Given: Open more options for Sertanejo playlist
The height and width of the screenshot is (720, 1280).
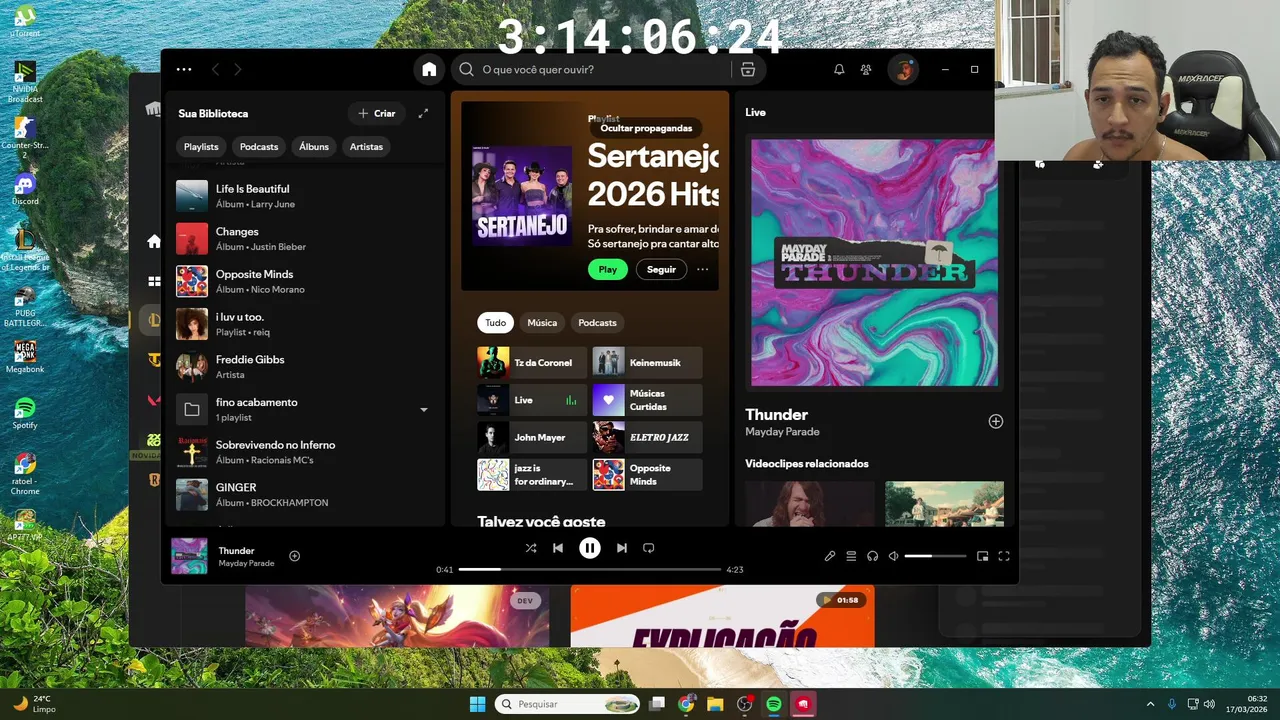Looking at the screenshot, I should [x=702, y=269].
